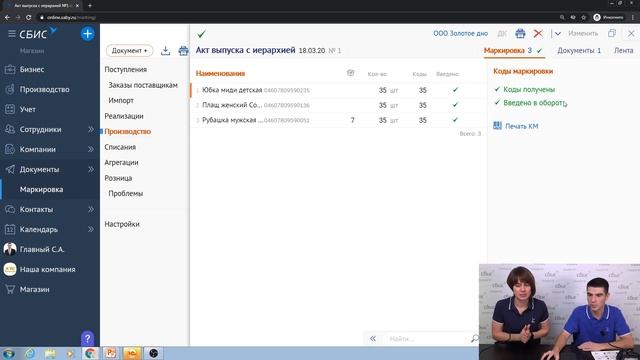640x360 pixels.
Task: Close the document panel with X
Action: 631,33
